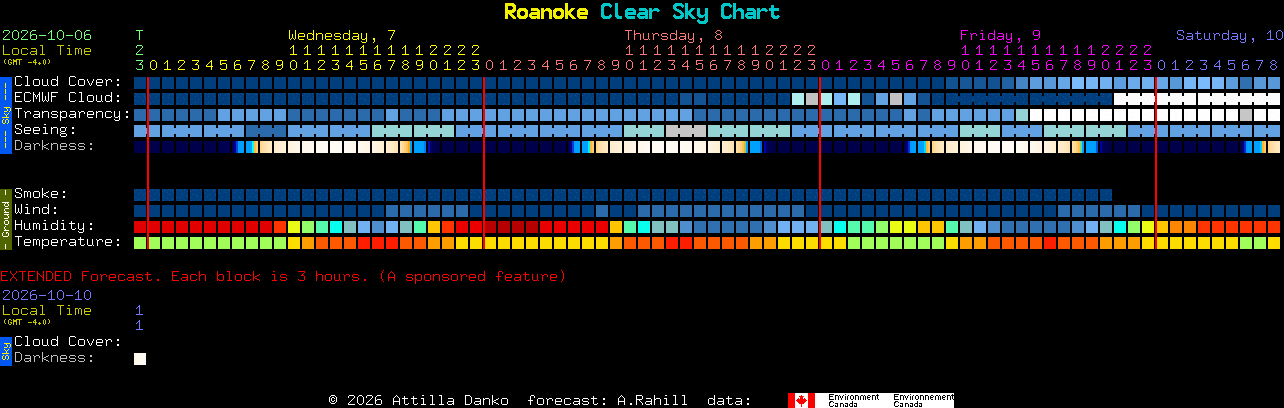Click the yellow Roanoke title
Image resolution: width=1284 pixels, height=408 pixels.
tap(546, 12)
